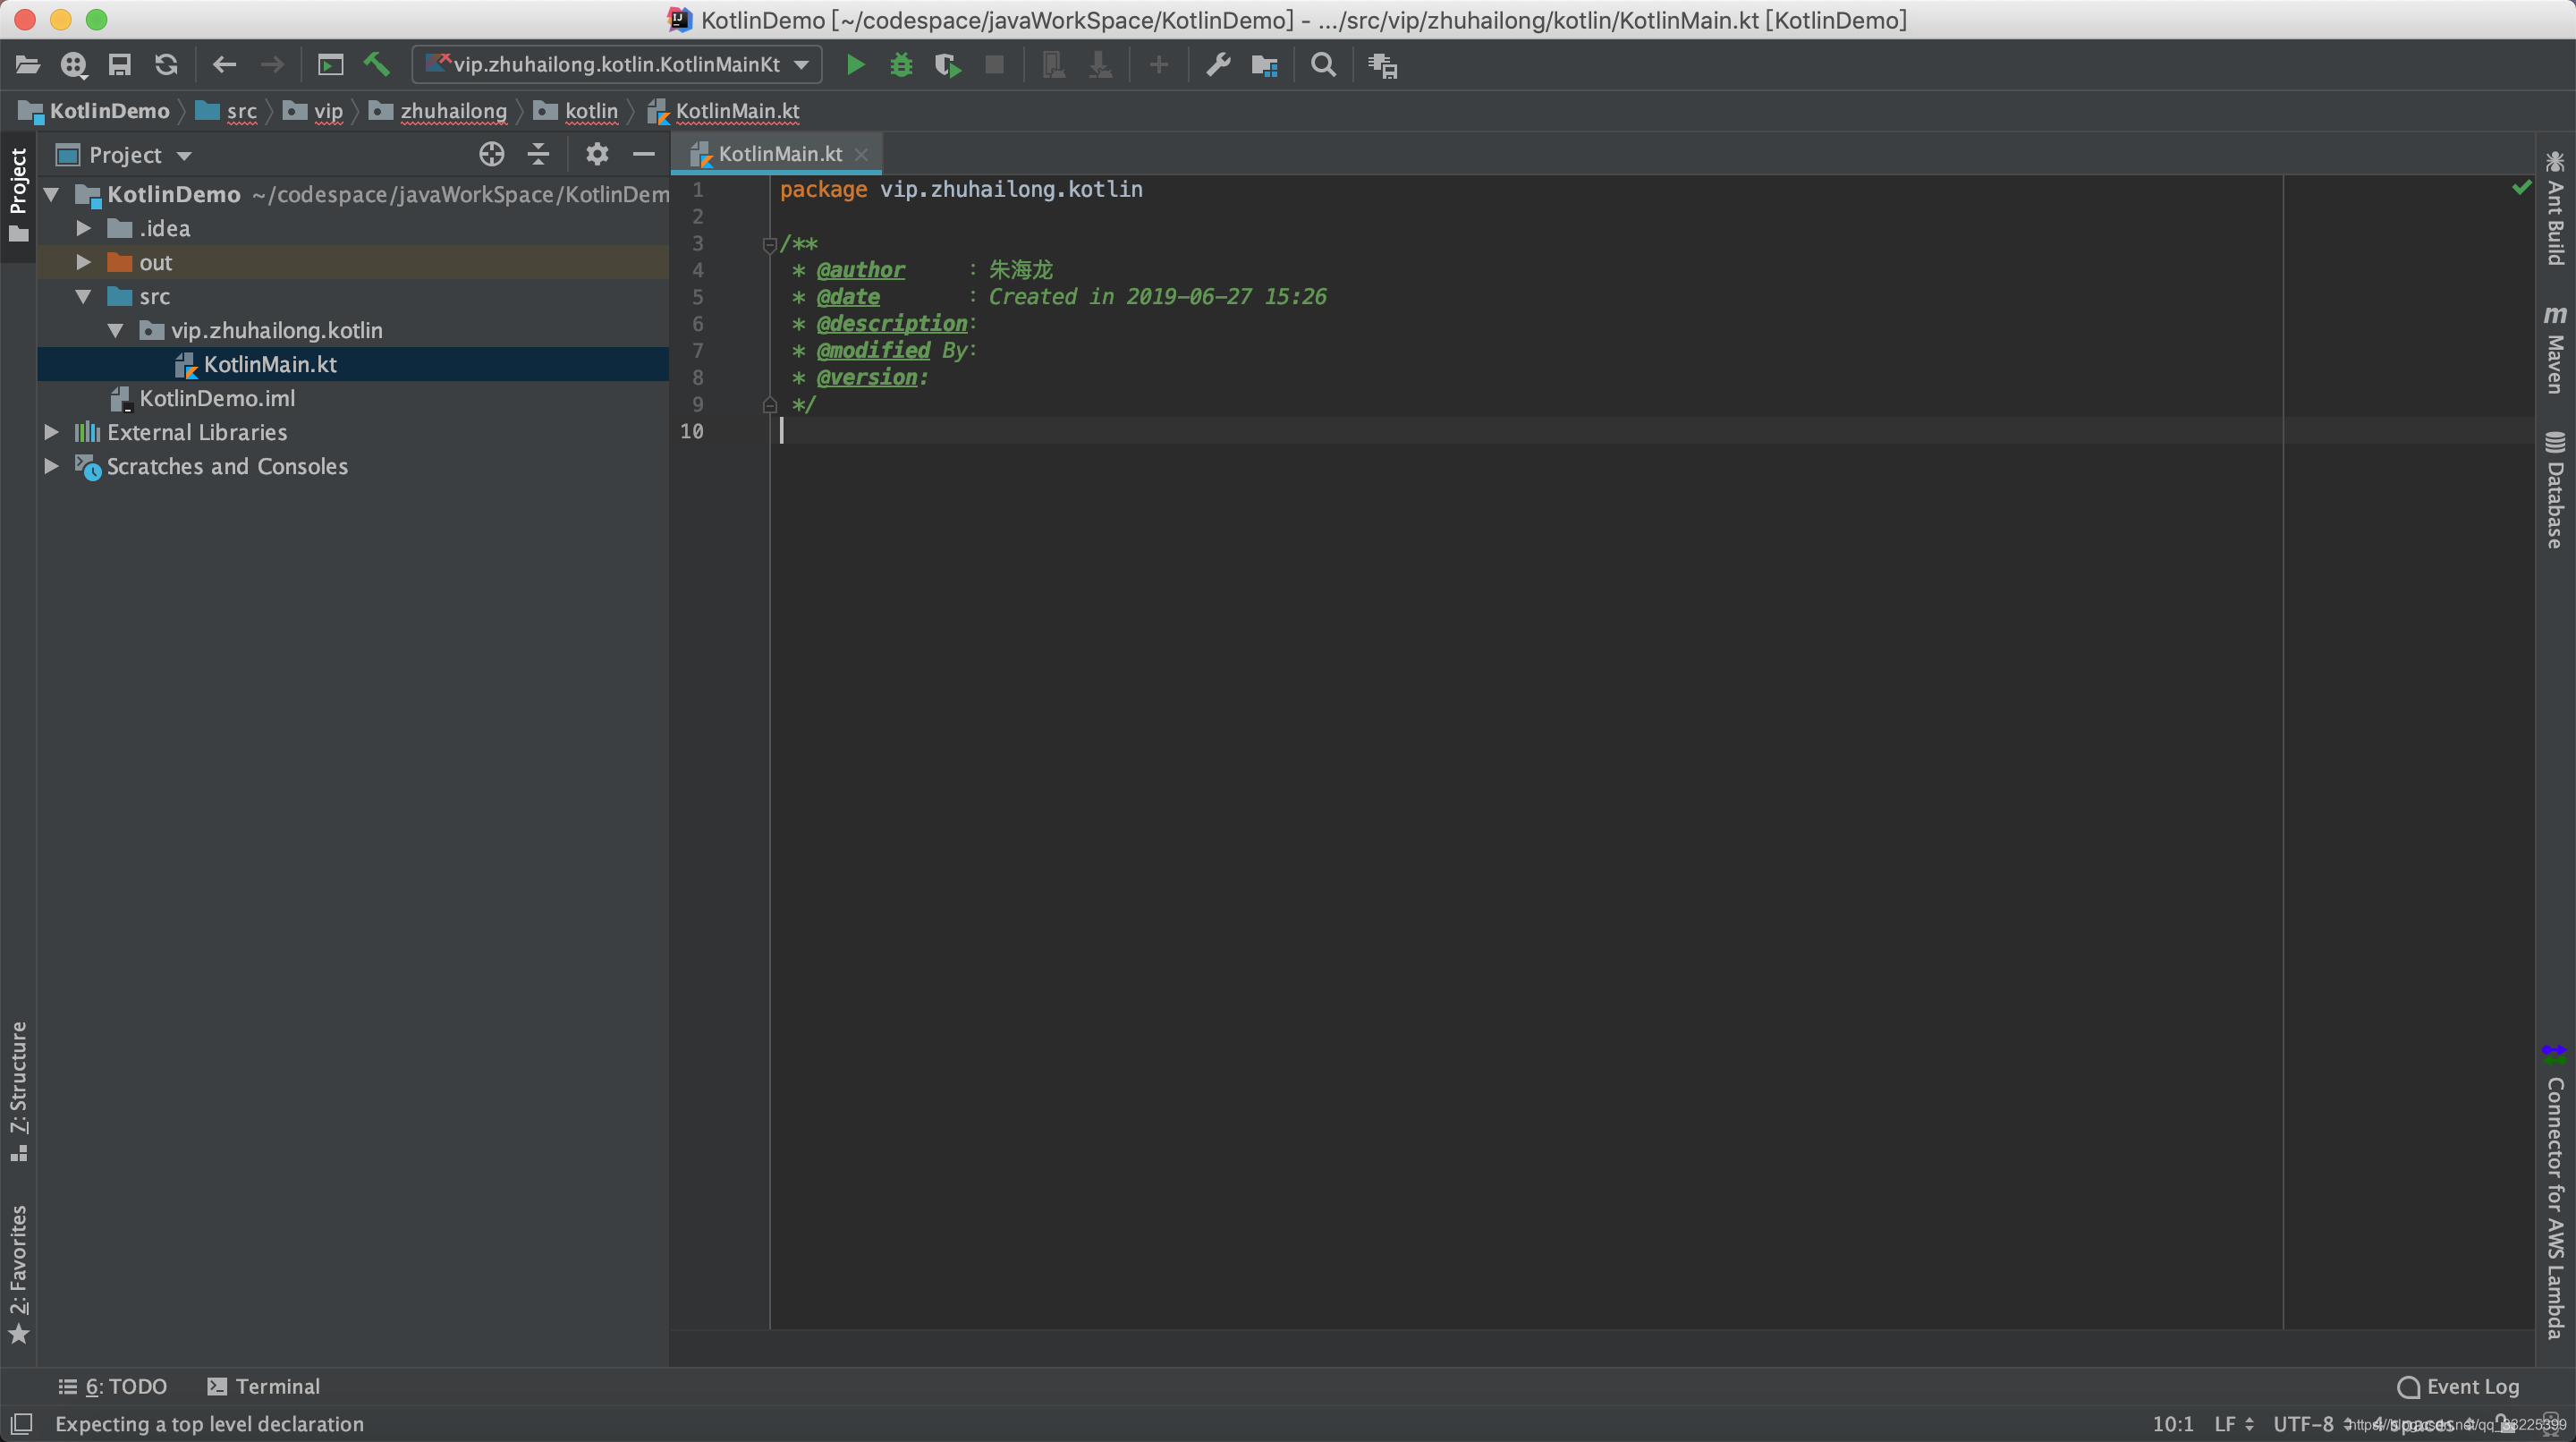Locate current file with crosshair icon
Screen dimensions: 2576x1442
(491, 154)
